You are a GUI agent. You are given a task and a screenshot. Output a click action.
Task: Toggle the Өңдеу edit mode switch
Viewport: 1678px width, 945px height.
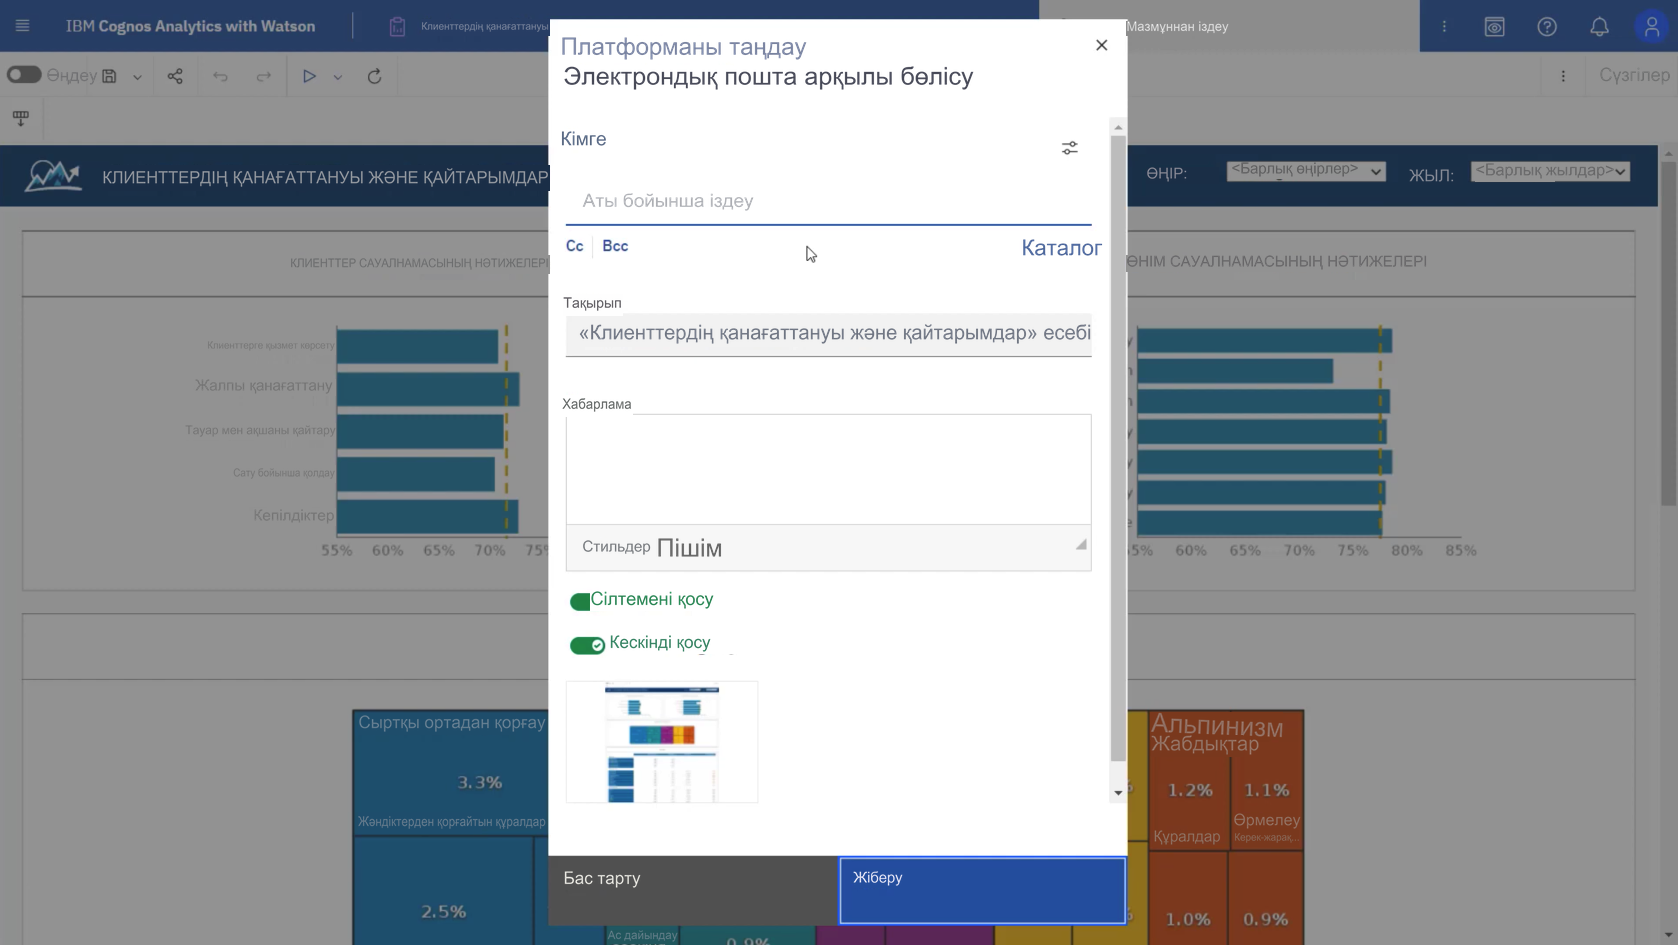point(24,75)
